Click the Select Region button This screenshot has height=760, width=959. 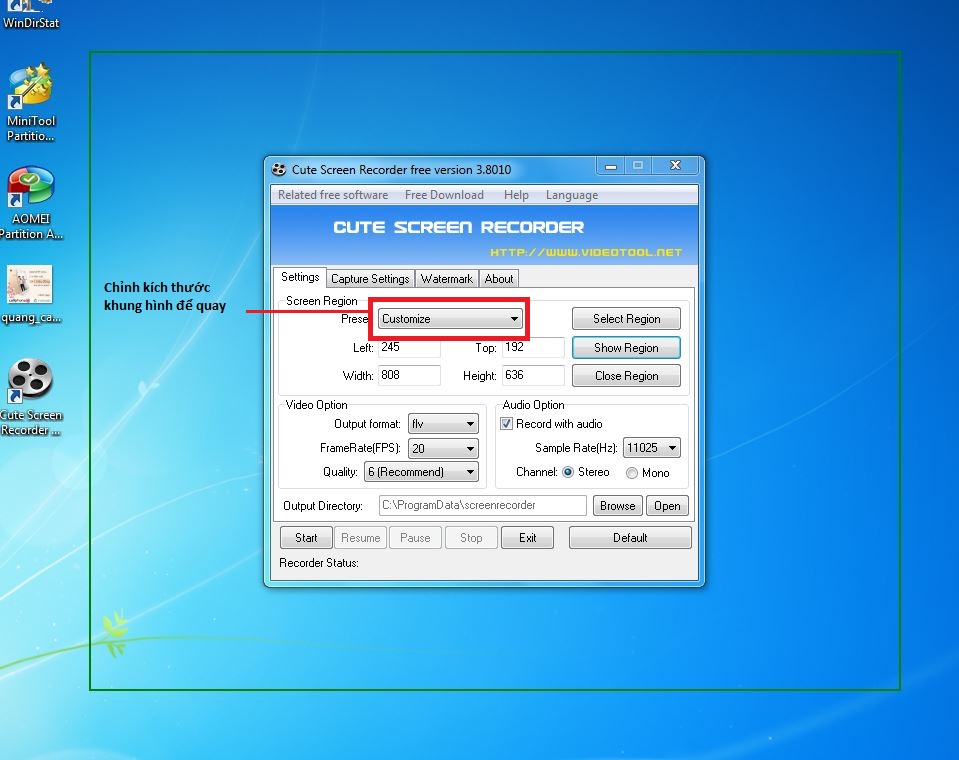pyautogui.click(x=626, y=319)
